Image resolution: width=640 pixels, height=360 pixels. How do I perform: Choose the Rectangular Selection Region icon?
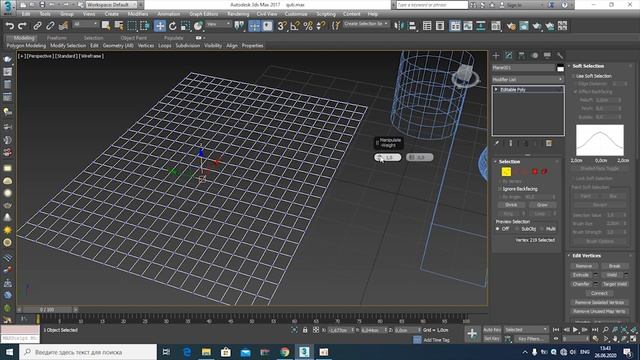132,26
